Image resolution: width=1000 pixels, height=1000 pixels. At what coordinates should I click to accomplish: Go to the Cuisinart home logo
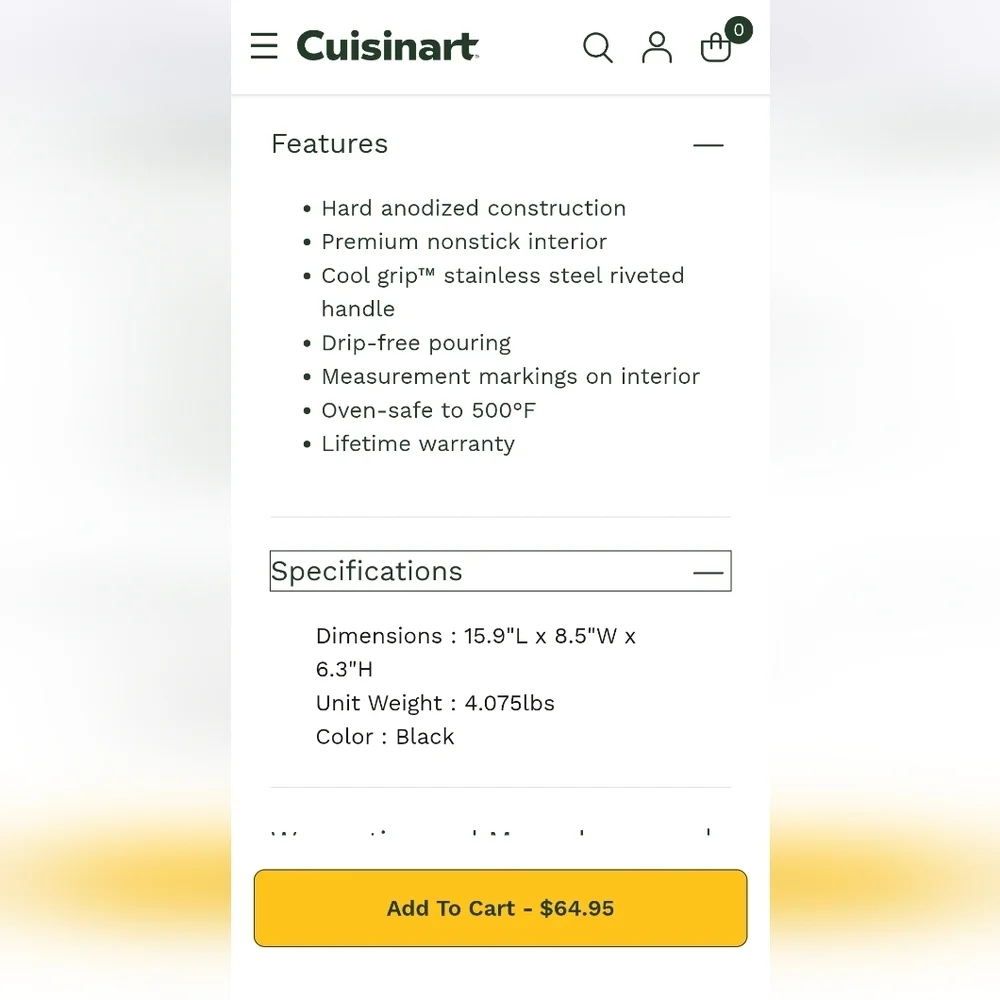388,46
